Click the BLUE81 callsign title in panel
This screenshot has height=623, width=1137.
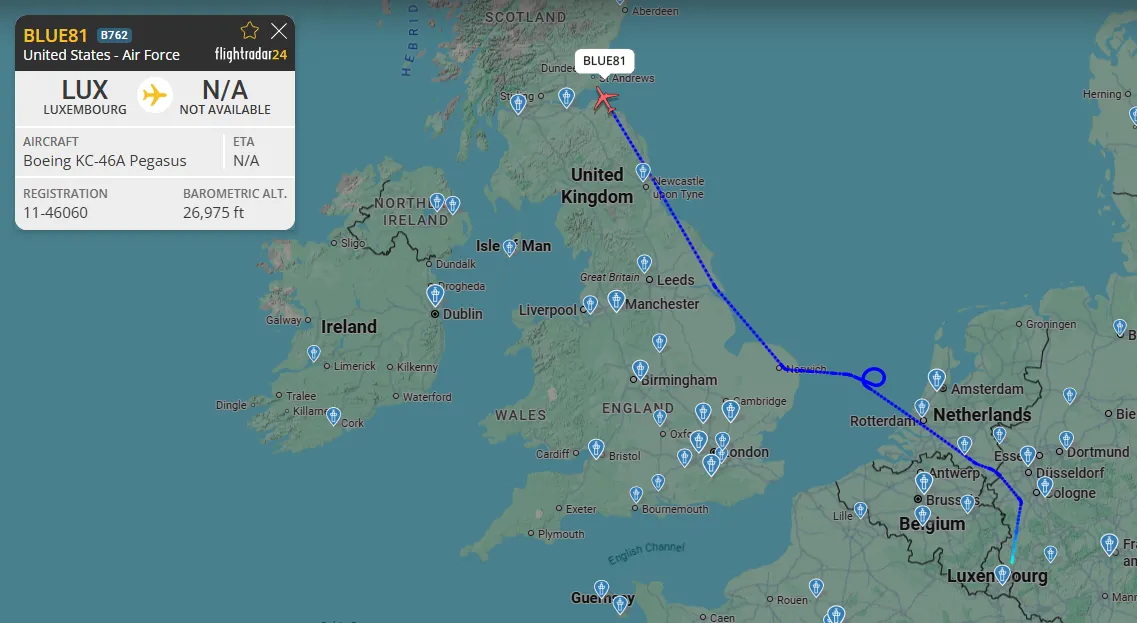click(x=55, y=36)
